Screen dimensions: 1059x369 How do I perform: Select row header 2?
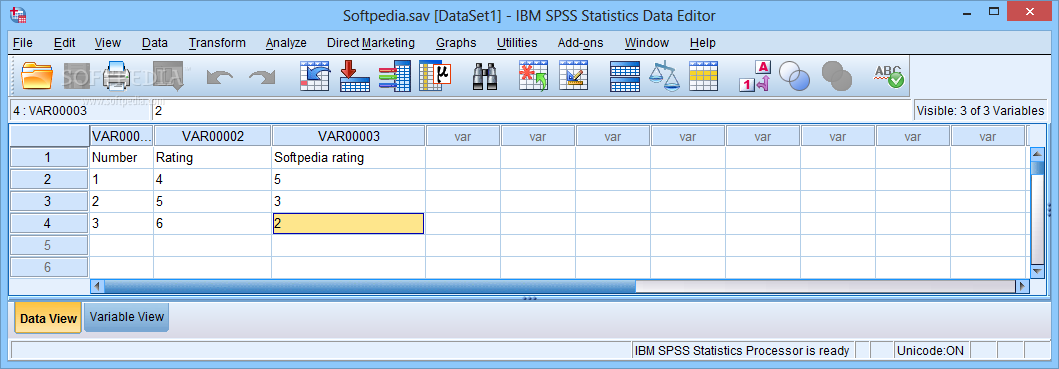tap(48, 180)
